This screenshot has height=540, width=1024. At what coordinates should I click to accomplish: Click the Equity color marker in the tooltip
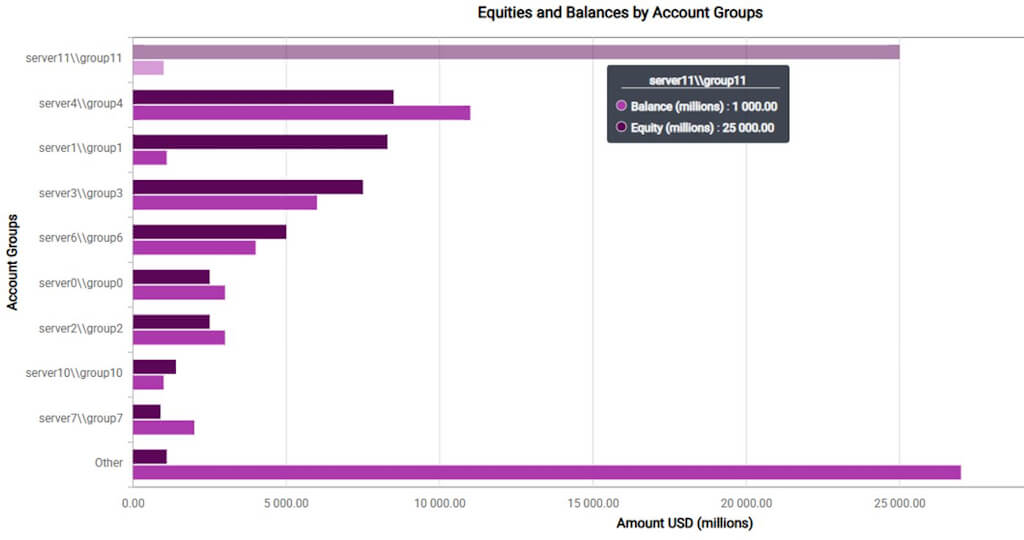(x=622, y=127)
